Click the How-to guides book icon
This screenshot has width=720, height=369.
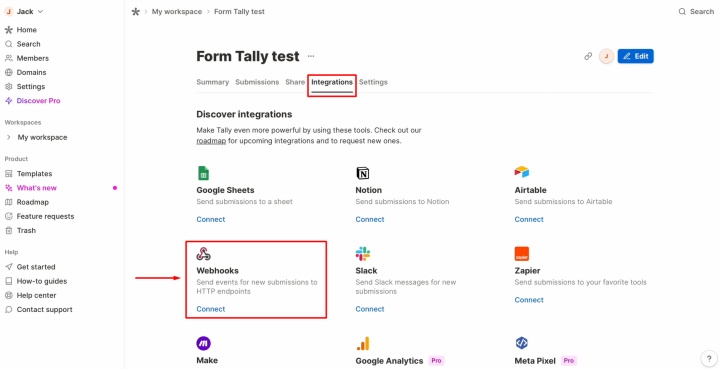coord(8,281)
